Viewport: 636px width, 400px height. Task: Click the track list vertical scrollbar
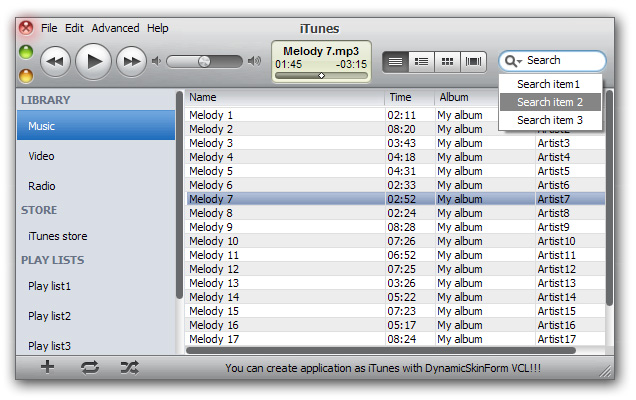point(609,198)
